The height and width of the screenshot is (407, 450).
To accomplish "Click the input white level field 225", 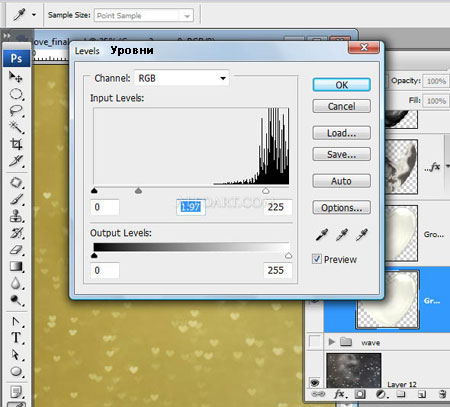I will coord(277,207).
